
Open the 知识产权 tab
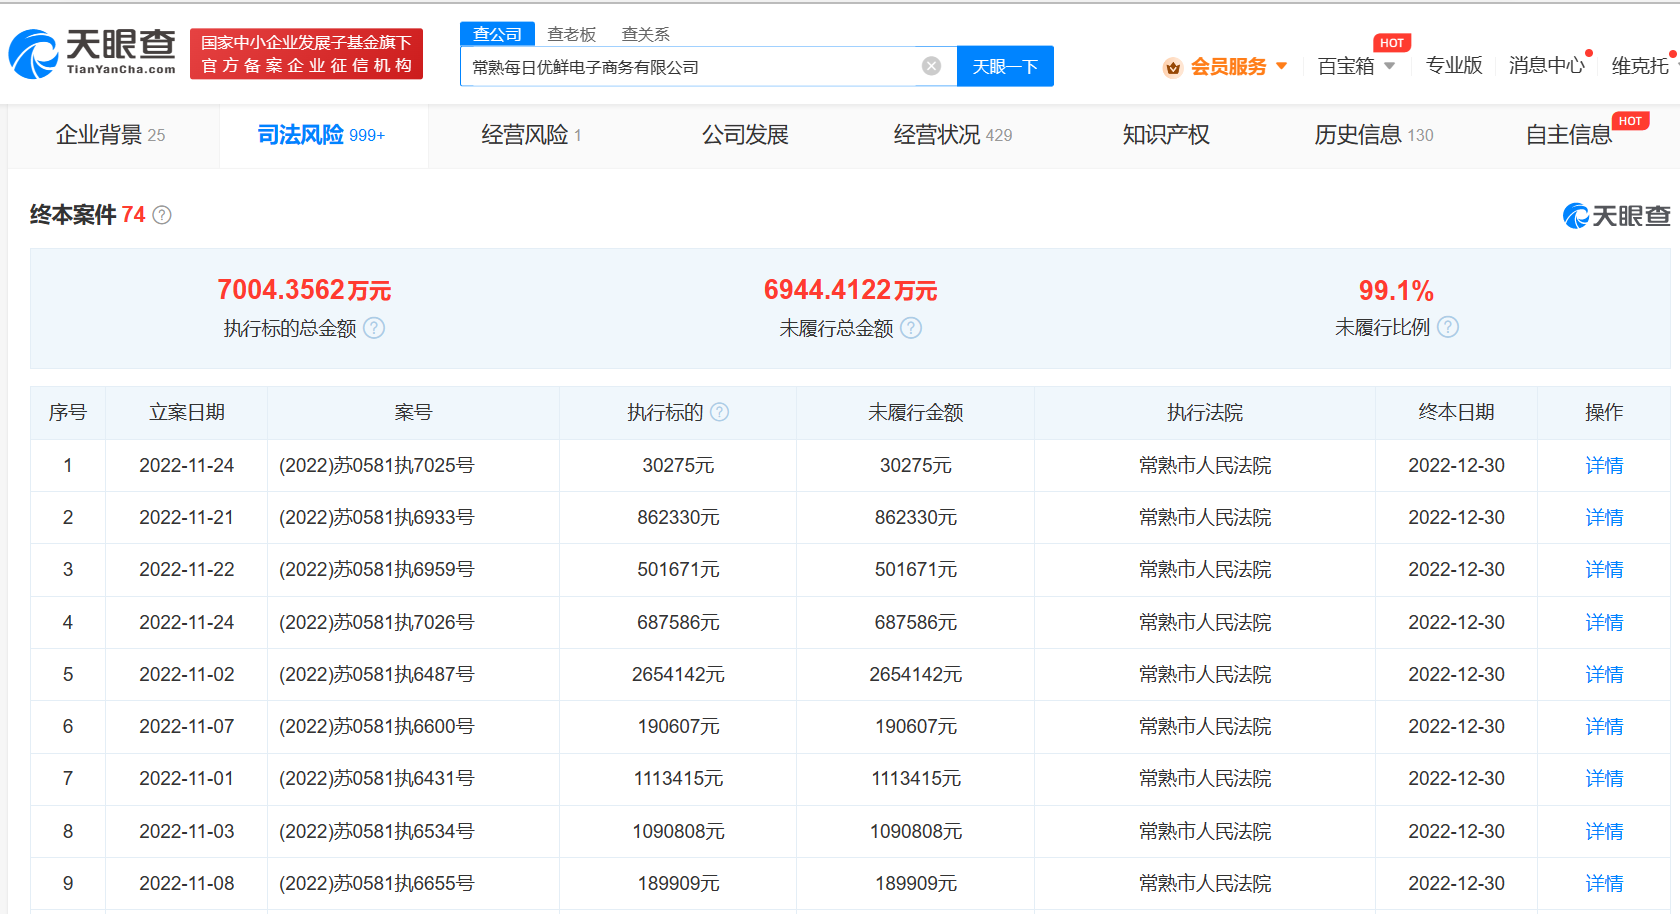(1166, 135)
